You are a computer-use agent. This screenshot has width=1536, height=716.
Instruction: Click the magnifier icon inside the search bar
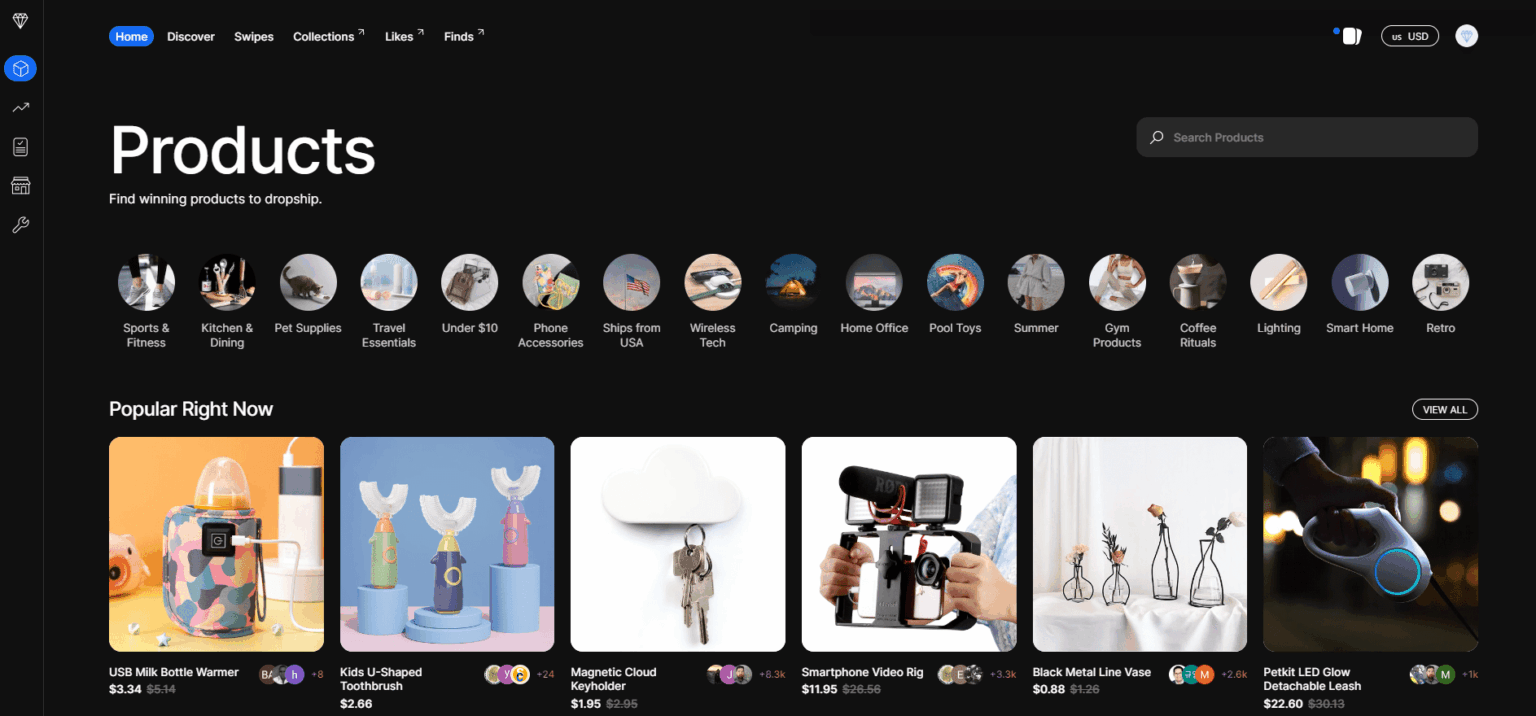coord(1157,137)
